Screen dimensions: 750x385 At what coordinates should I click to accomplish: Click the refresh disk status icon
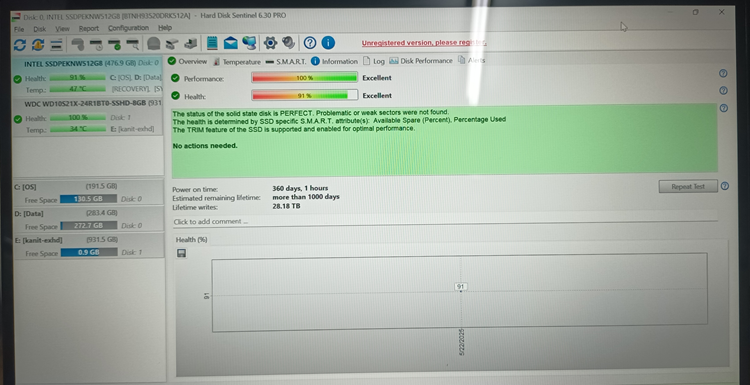pyautogui.click(x=20, y=44)
